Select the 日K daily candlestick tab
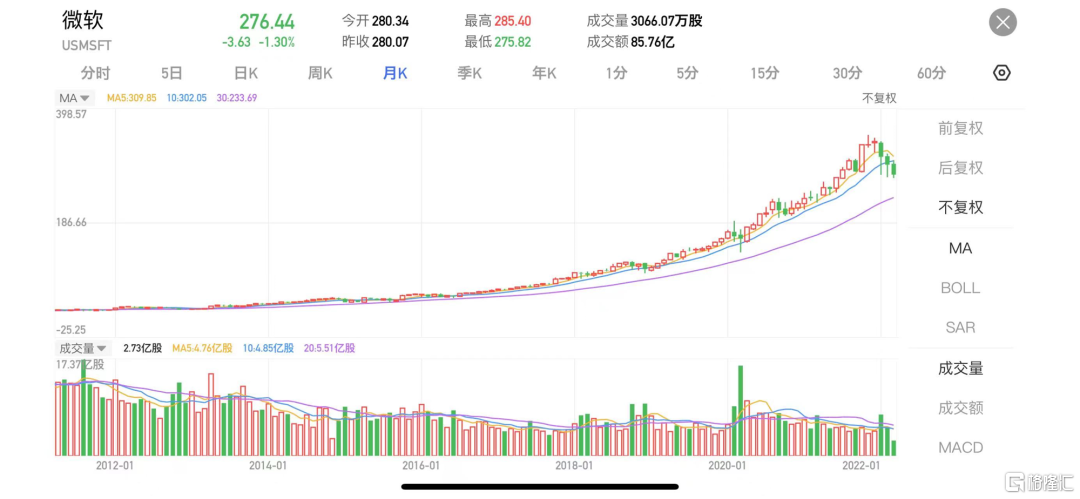Viewport: 1080px width, 499px height. pos(246,73)
